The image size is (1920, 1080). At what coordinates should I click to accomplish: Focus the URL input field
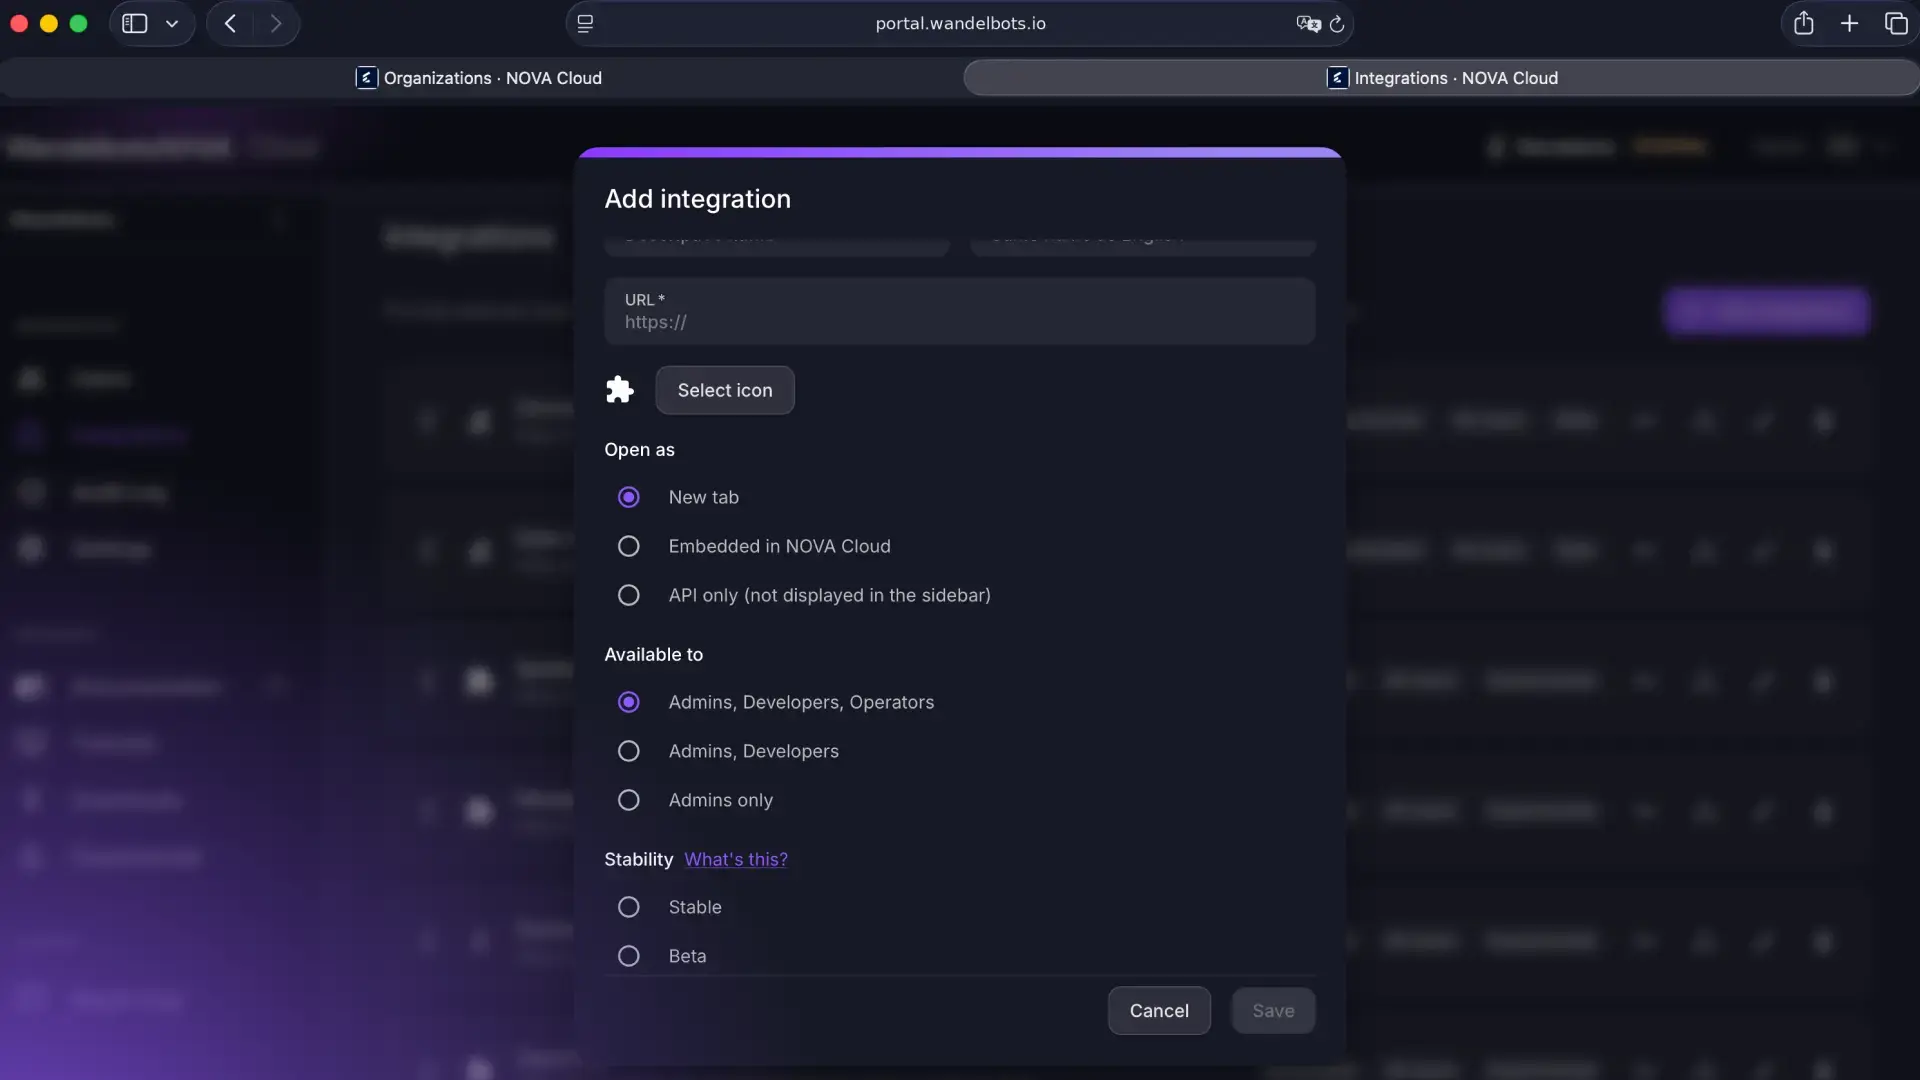point(960,312)
